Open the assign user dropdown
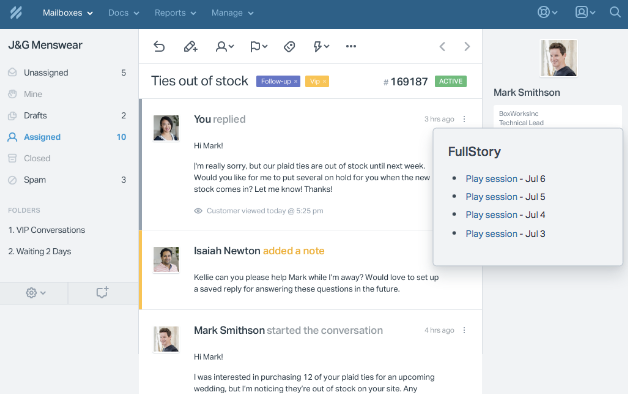The width and height of the screenshot is (628, 394). [x=224, y=46]
